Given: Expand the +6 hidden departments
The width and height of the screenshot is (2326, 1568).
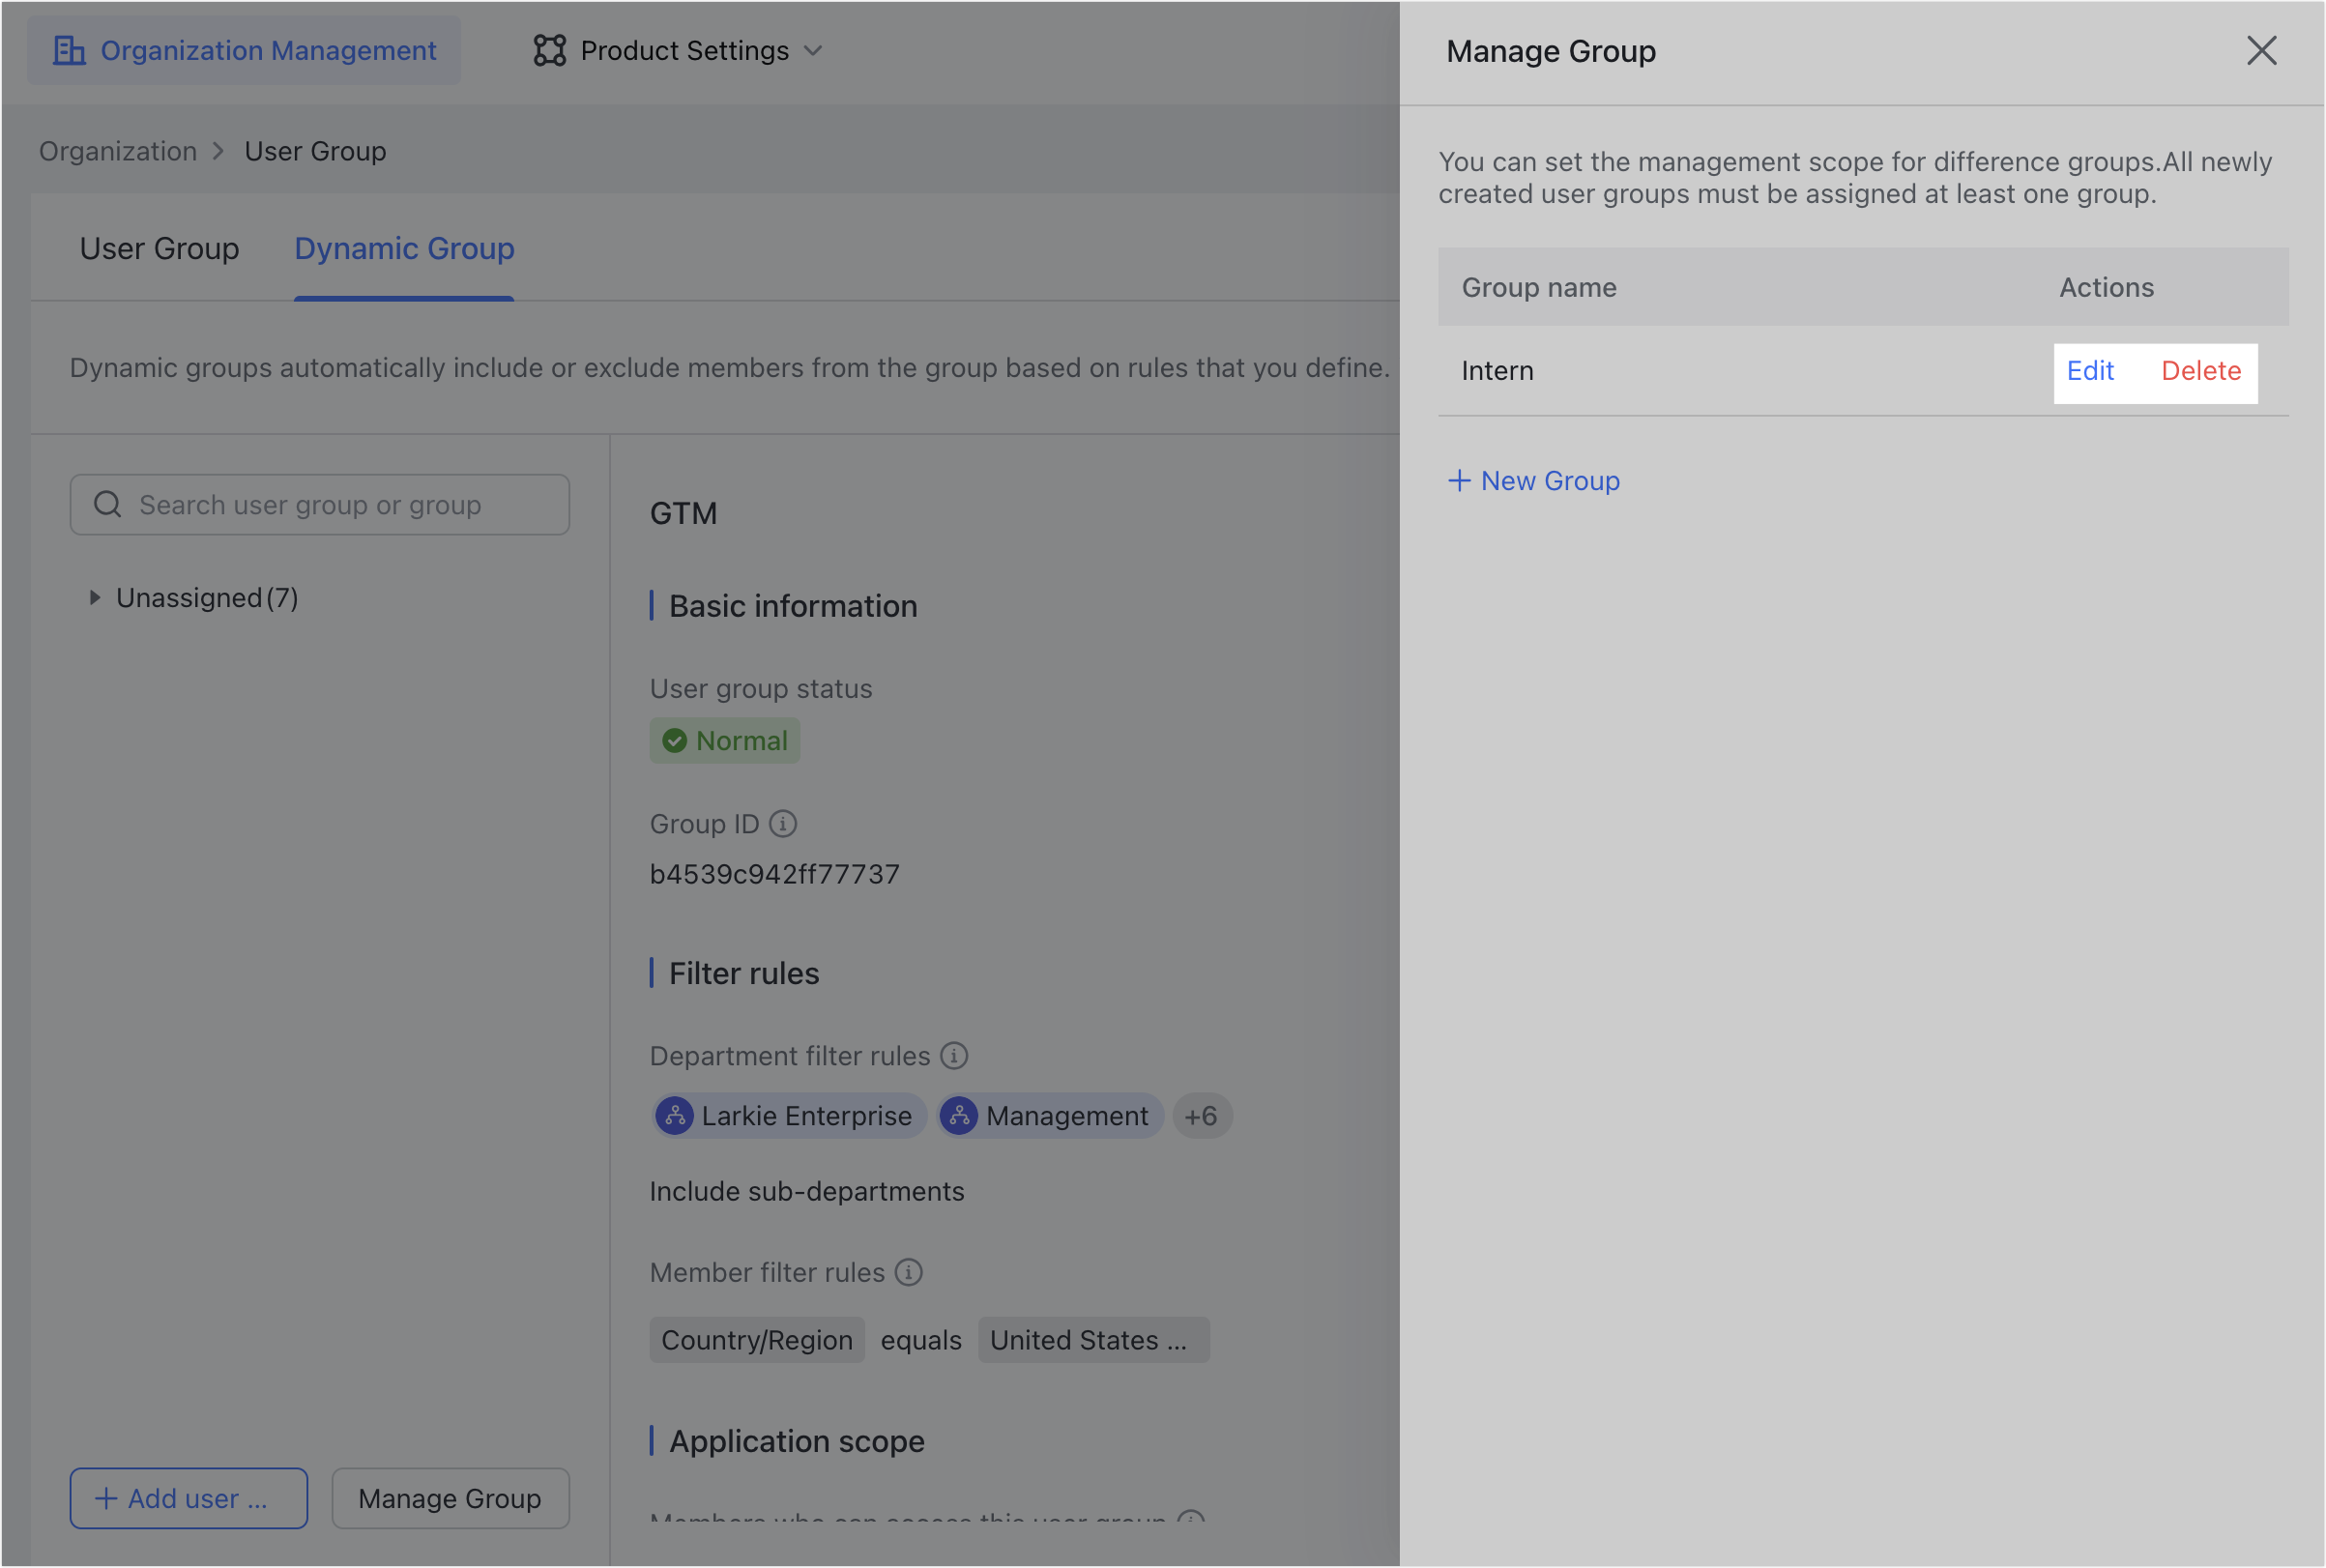Looking at the screenshot, I should click(x=1202, y=1115).
